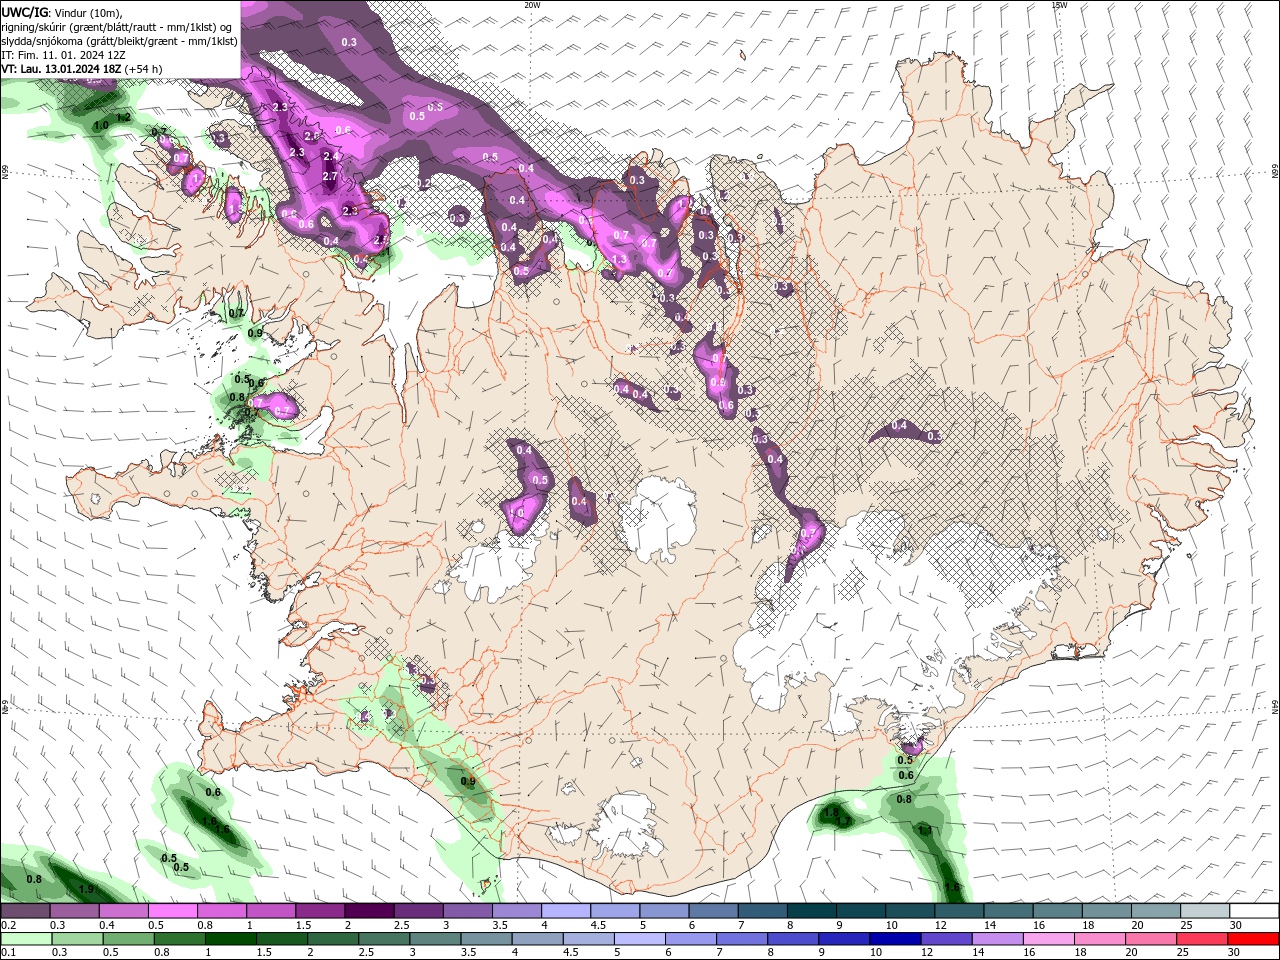This screenshot has height=960, width=1280.
Task: Click the '1.8' rain value off southeast coast
Action: point(831,813)
